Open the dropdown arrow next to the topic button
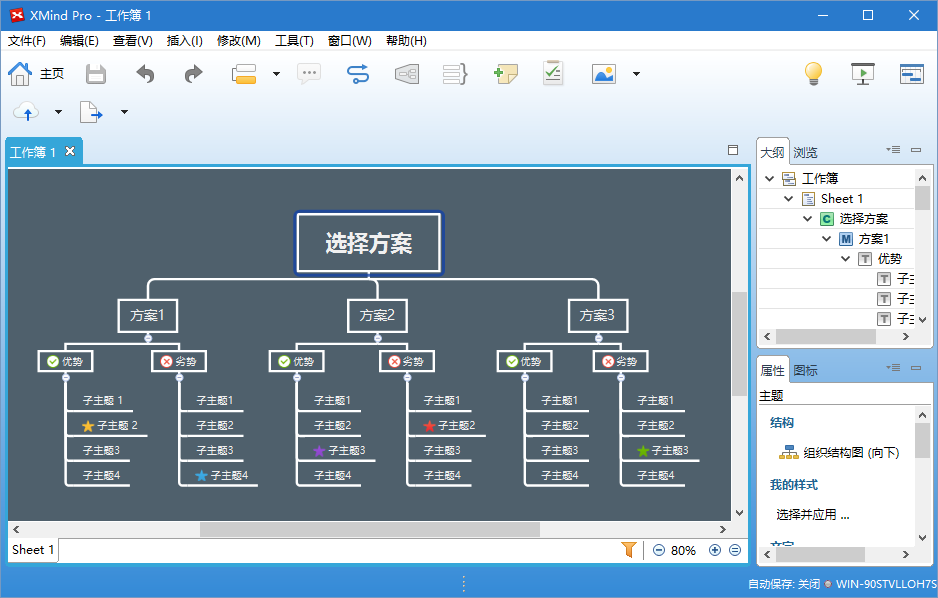The height and width of the screenshot is (598, 938). pyautogui.click(x=276, y=74)
